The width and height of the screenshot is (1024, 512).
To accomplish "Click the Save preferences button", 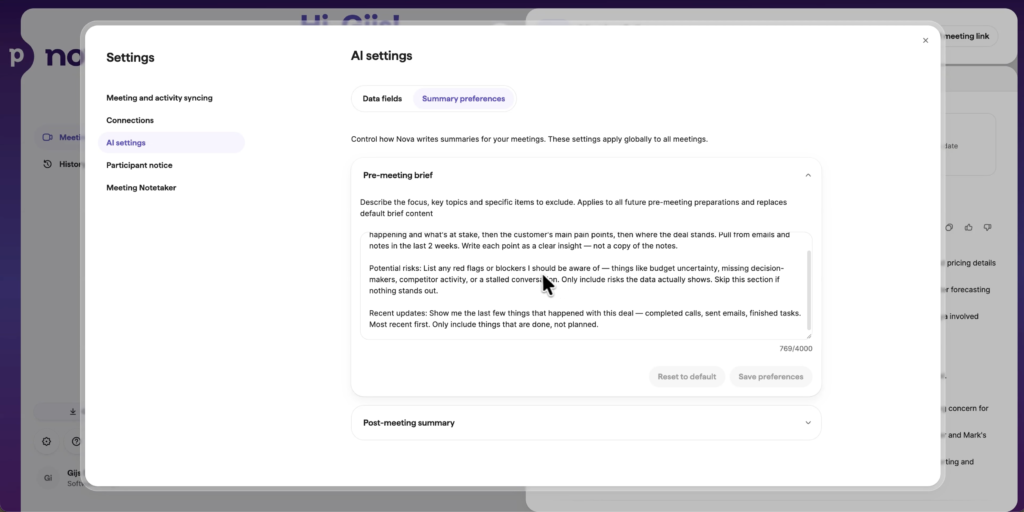I will [771, 377].
